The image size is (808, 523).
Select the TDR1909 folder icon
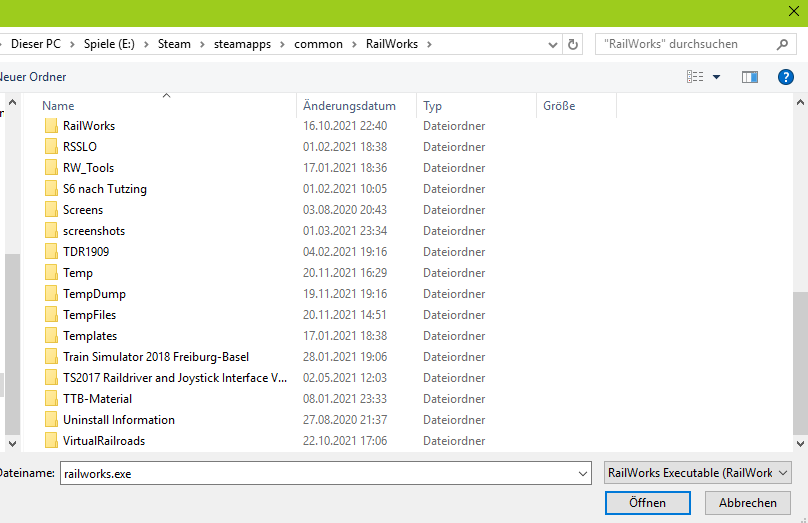(x=51, y=252)
